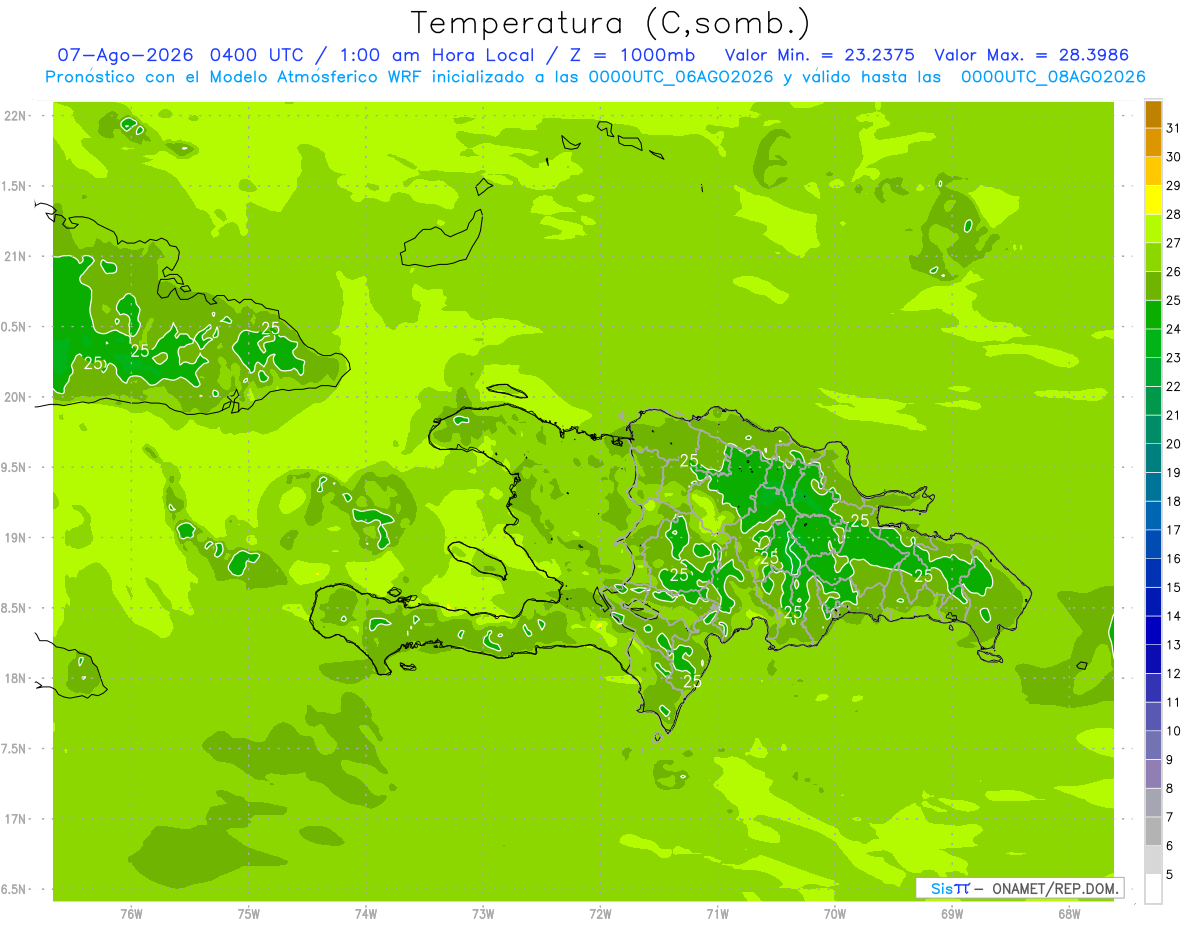
Task: Click the "72W" longitude label
Action: [600, 914]
